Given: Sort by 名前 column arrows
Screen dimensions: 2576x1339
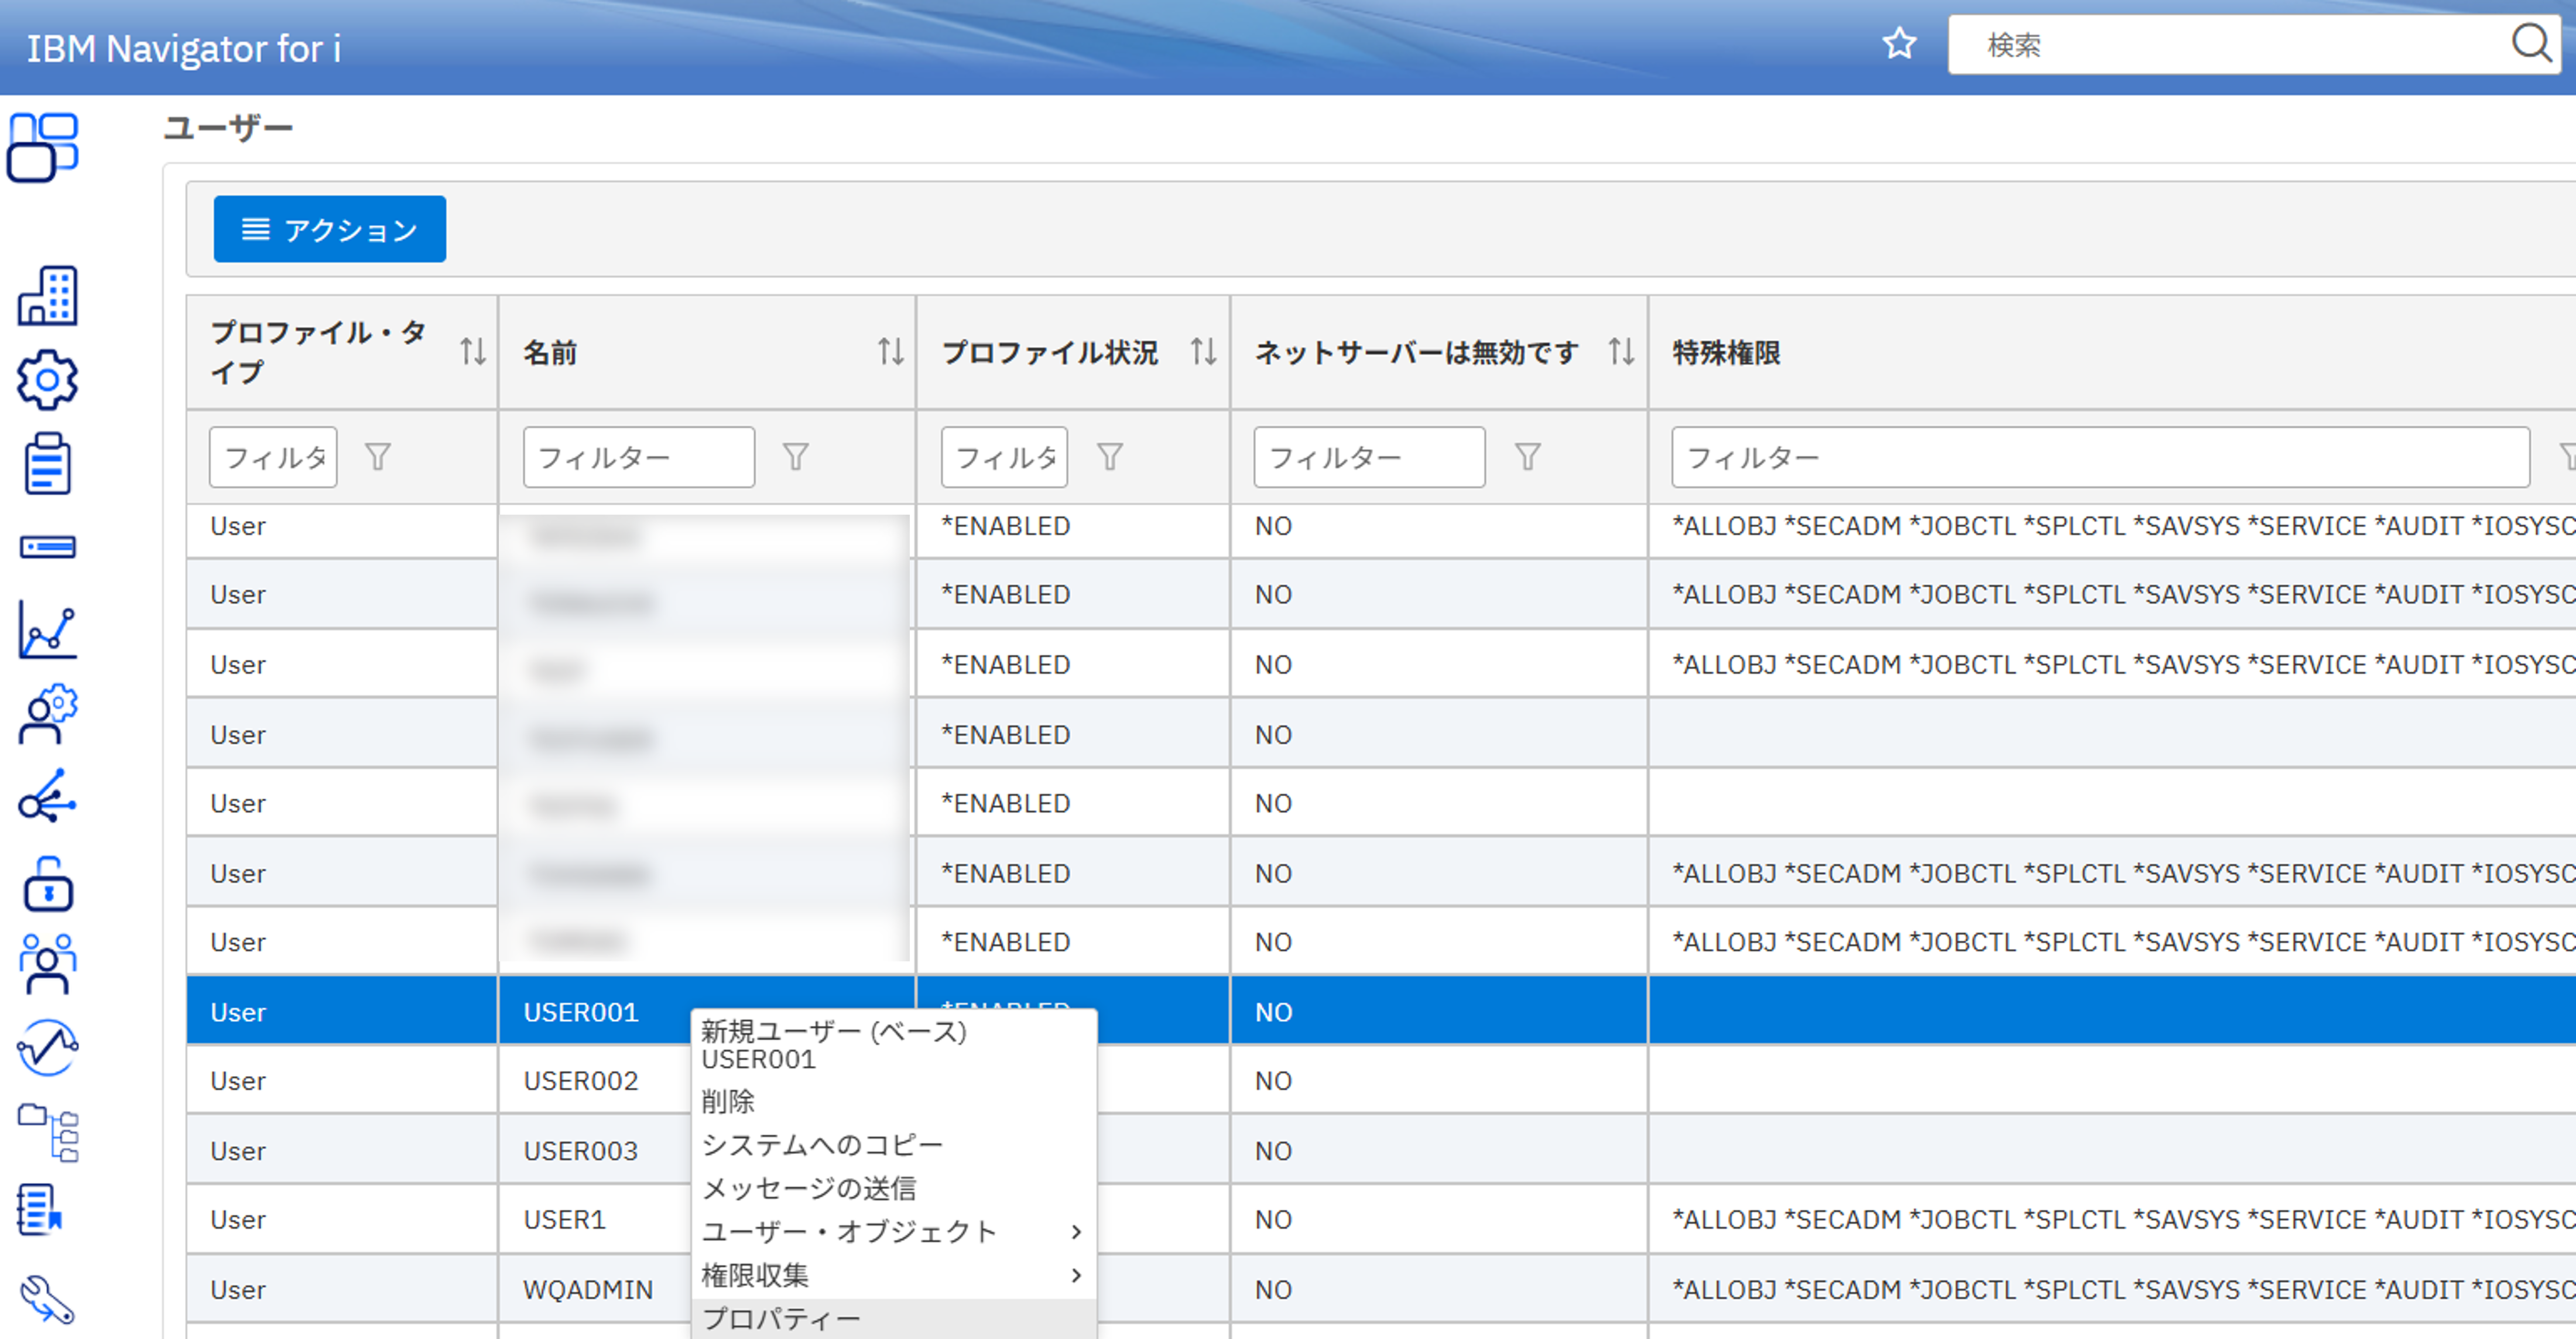Looking at the screenshot, I should 890,352.
